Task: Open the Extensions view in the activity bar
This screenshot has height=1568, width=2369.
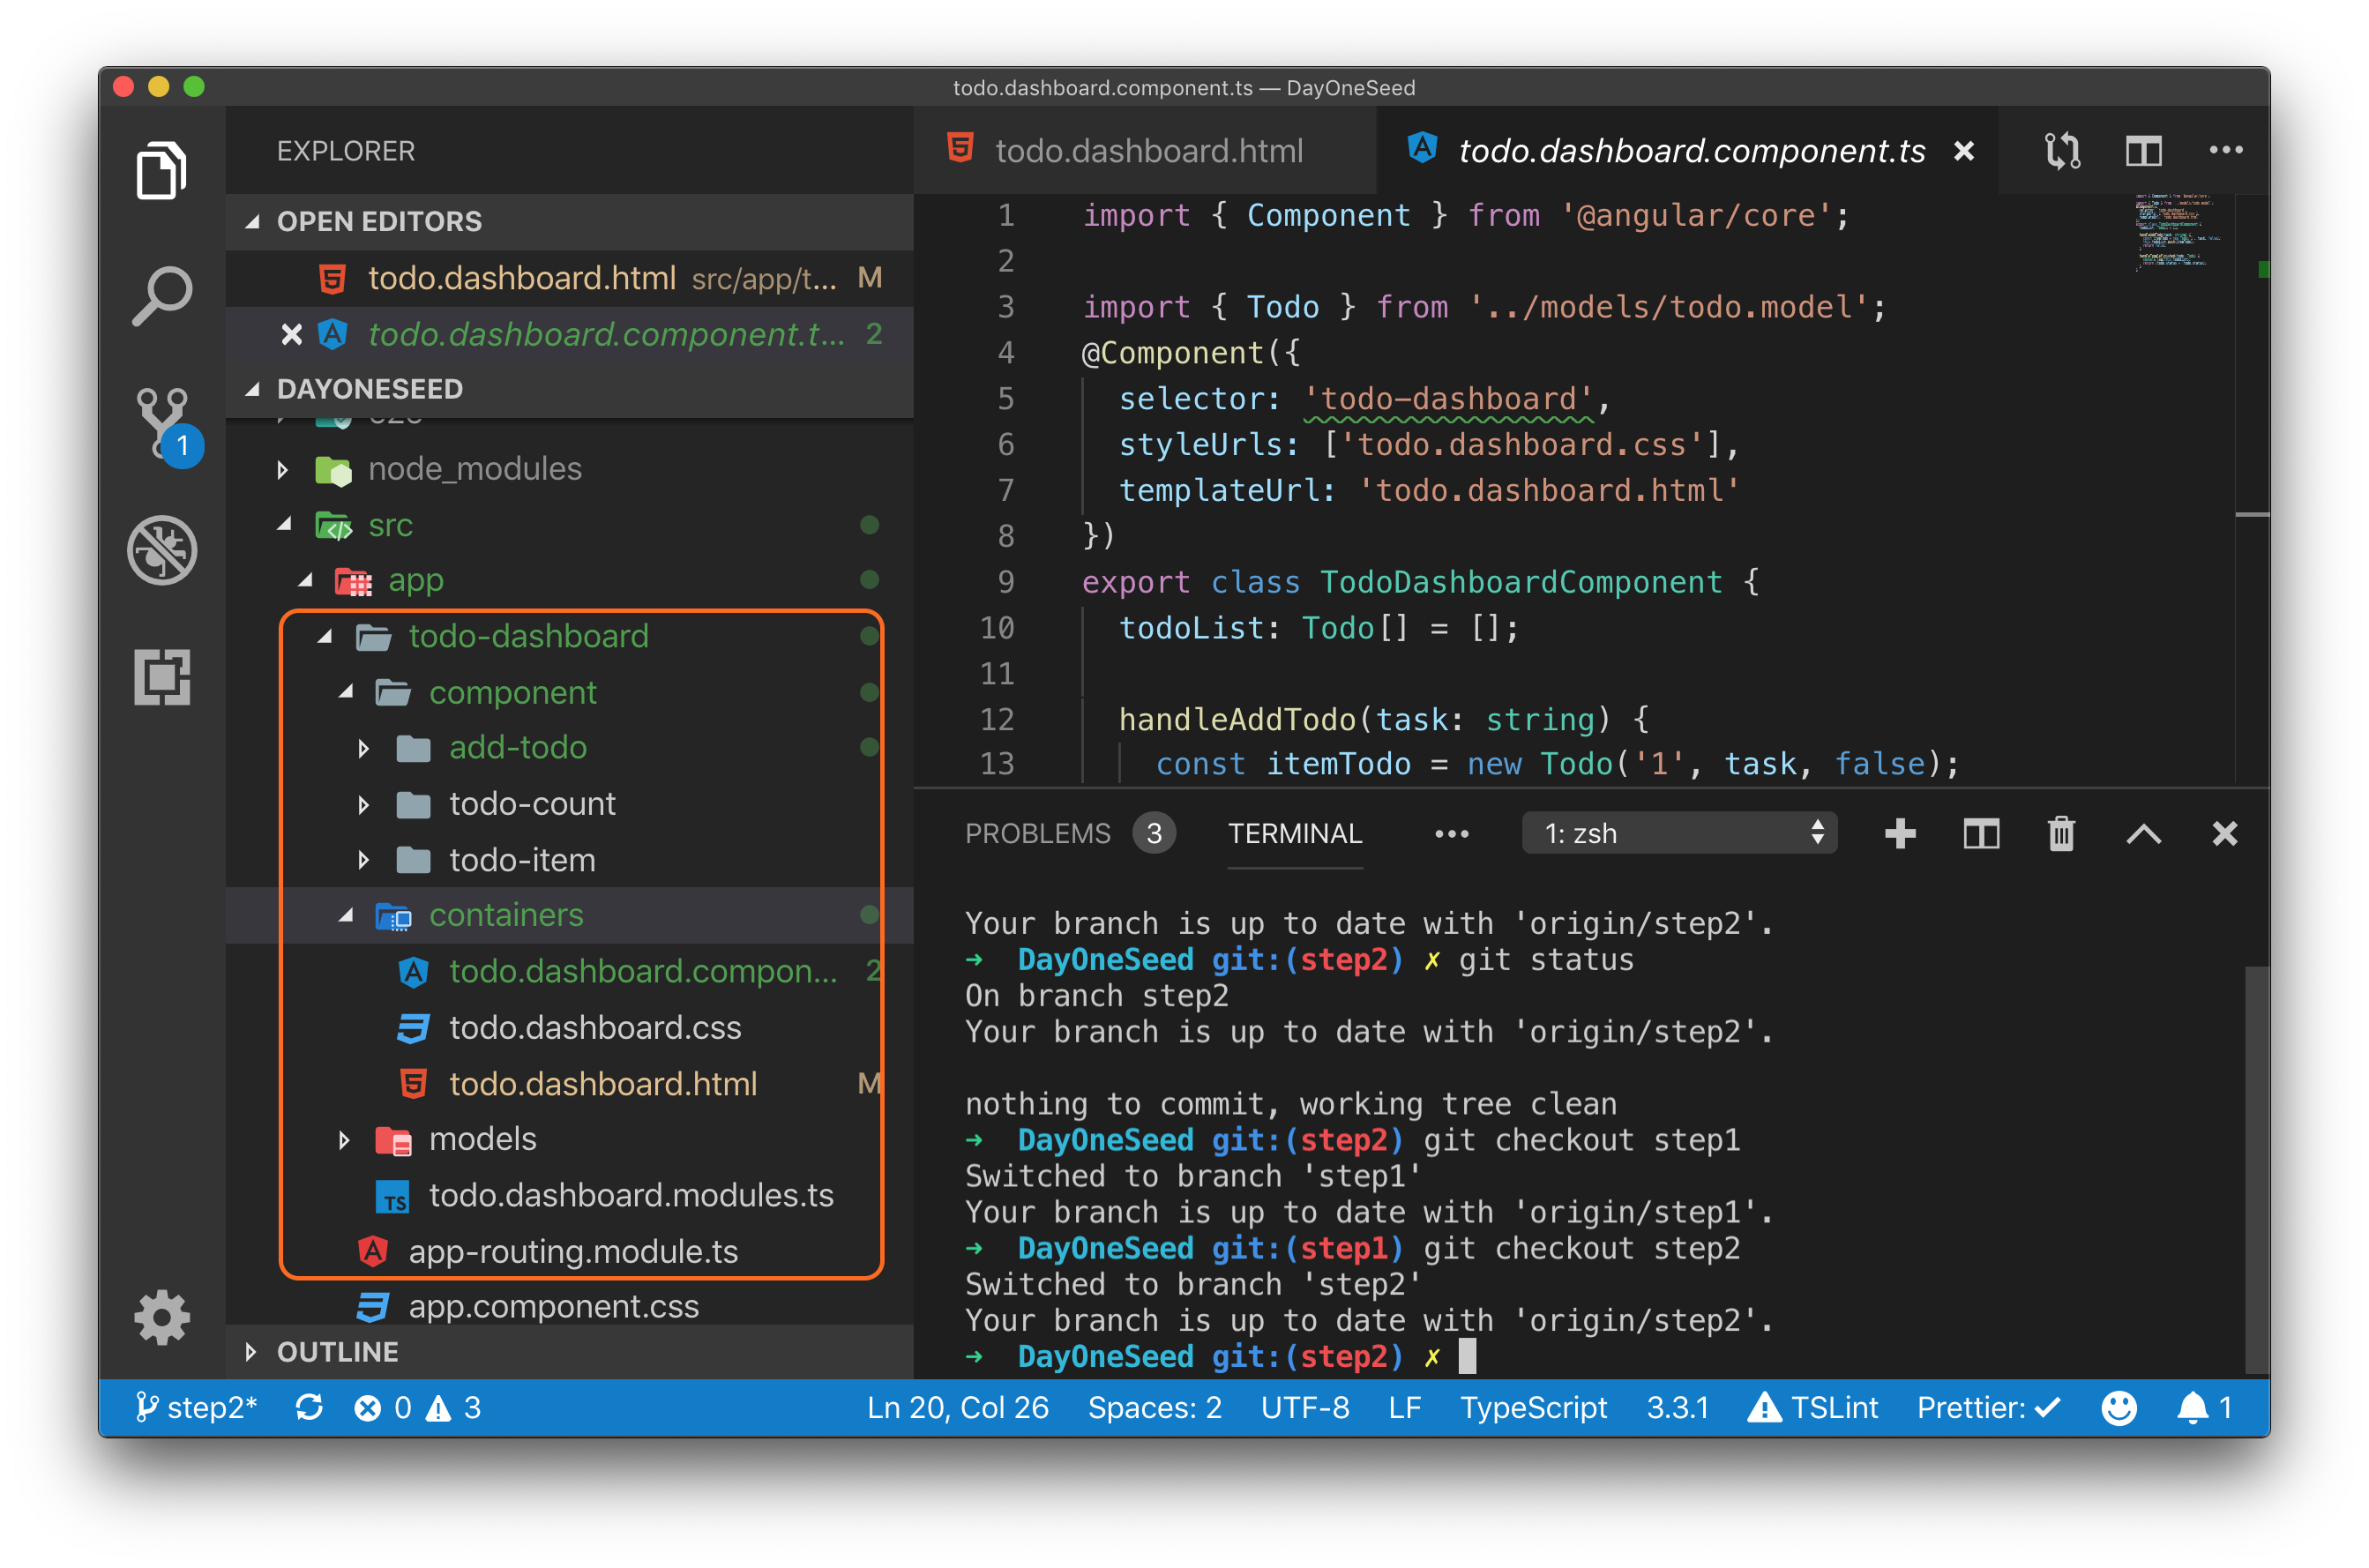Action: (x=162, y=677)
